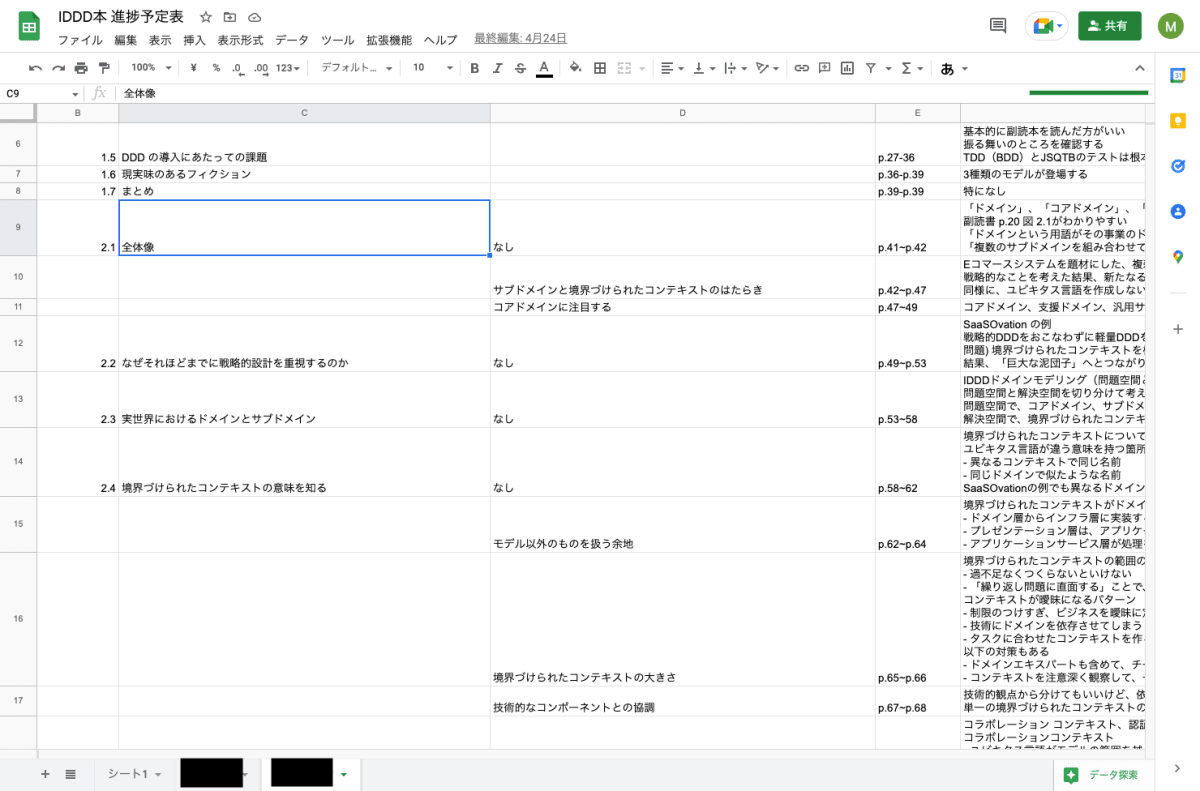Click the print icon

click(80, 68)
